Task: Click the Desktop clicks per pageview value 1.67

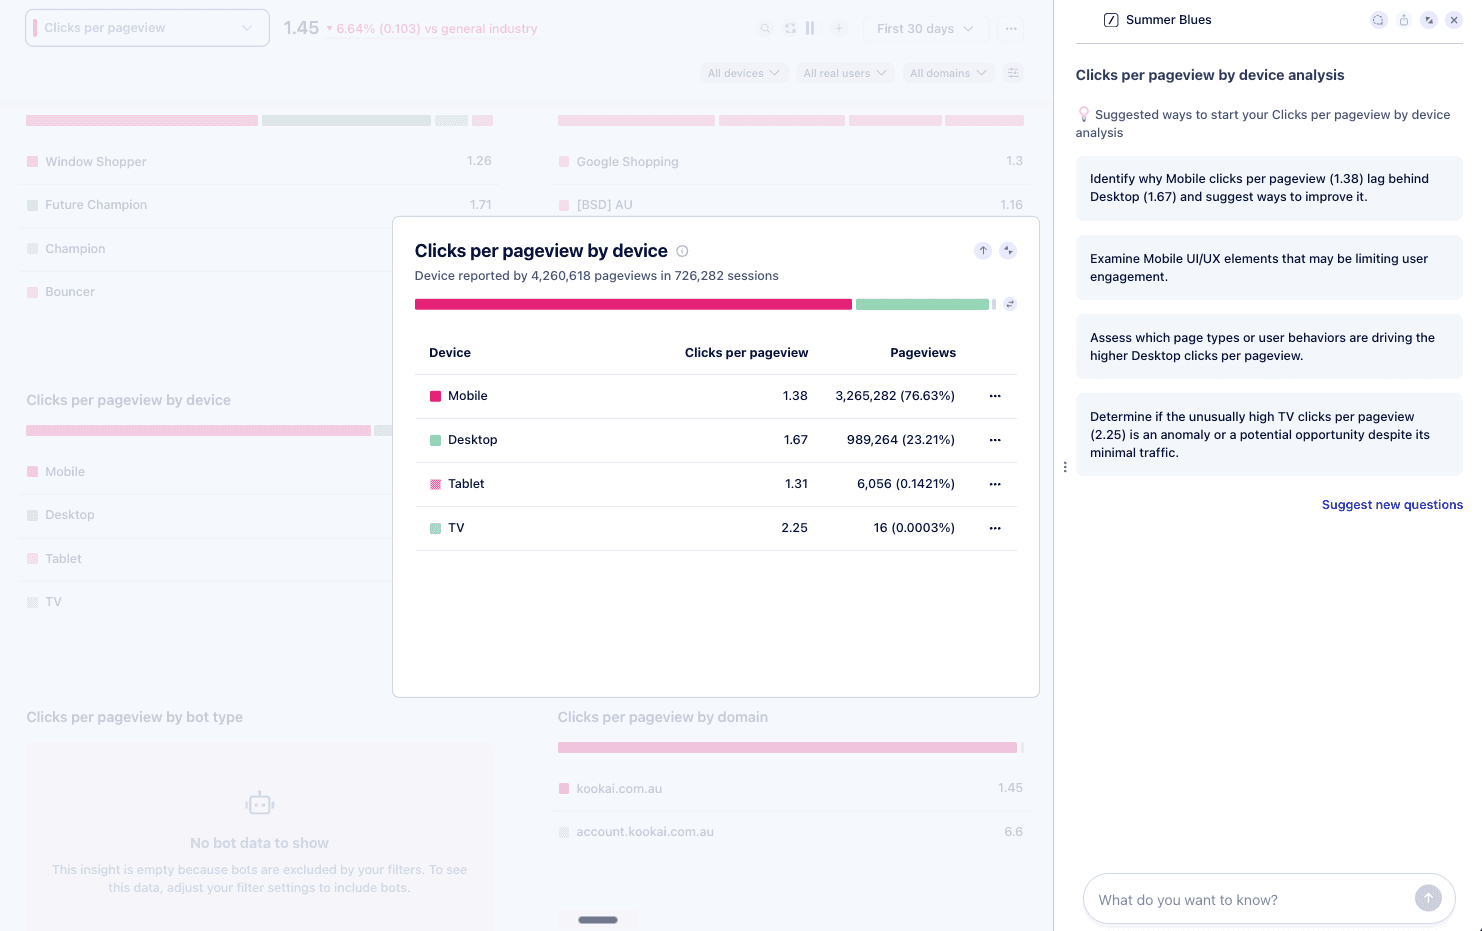Action: tap(796, 440)
